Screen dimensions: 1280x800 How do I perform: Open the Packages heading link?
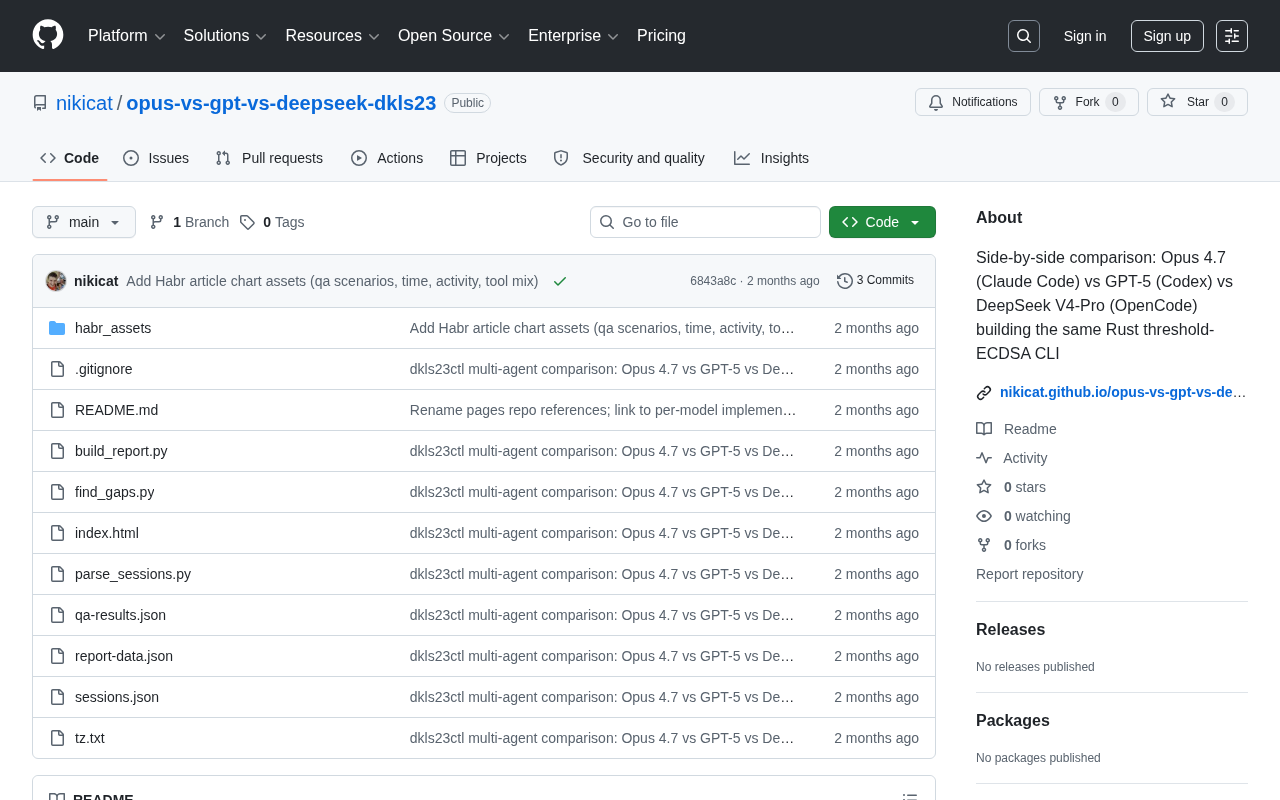(1013, 721)
